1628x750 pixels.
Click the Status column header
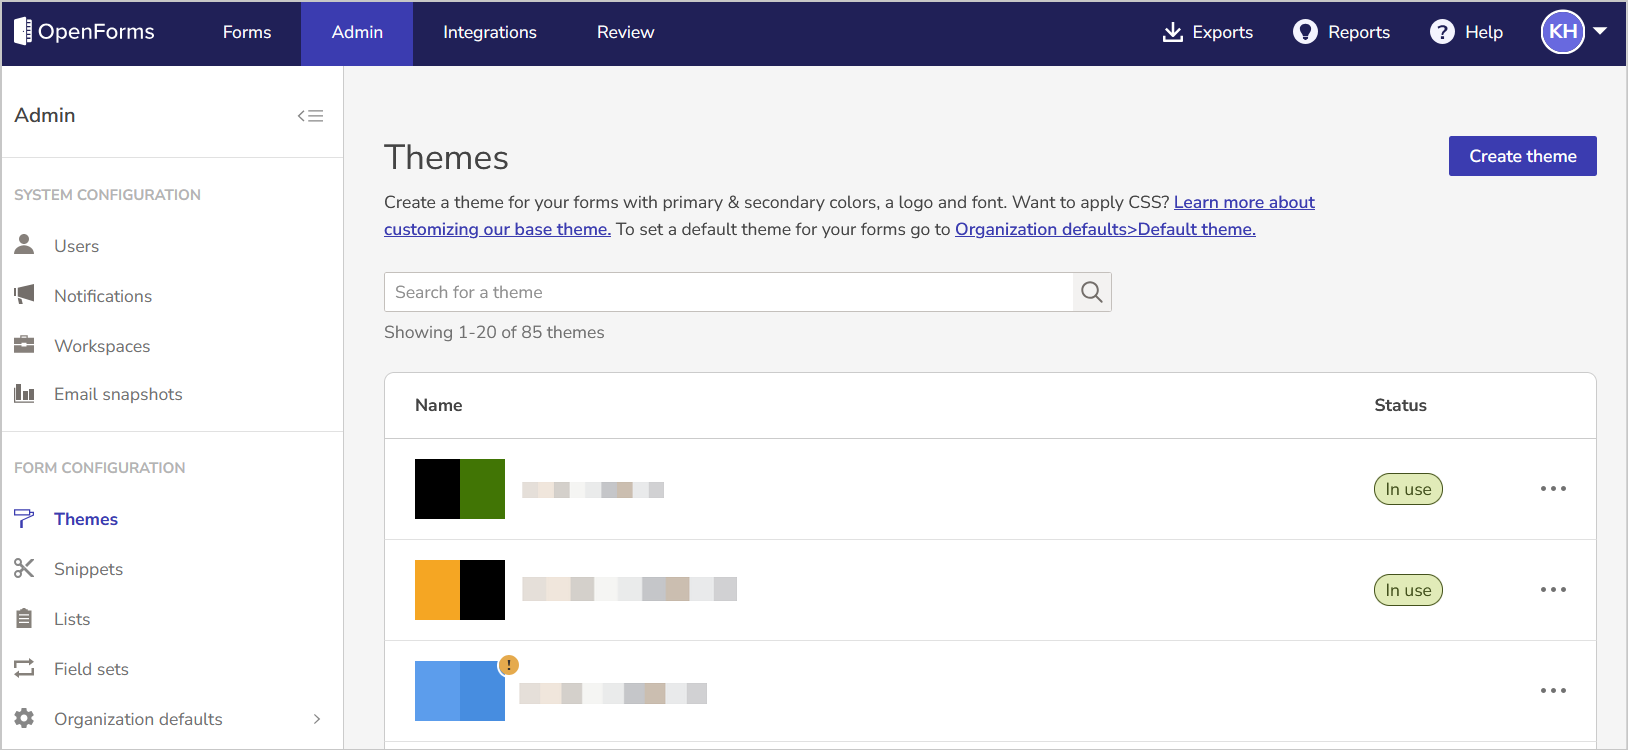click(1400, 405)
